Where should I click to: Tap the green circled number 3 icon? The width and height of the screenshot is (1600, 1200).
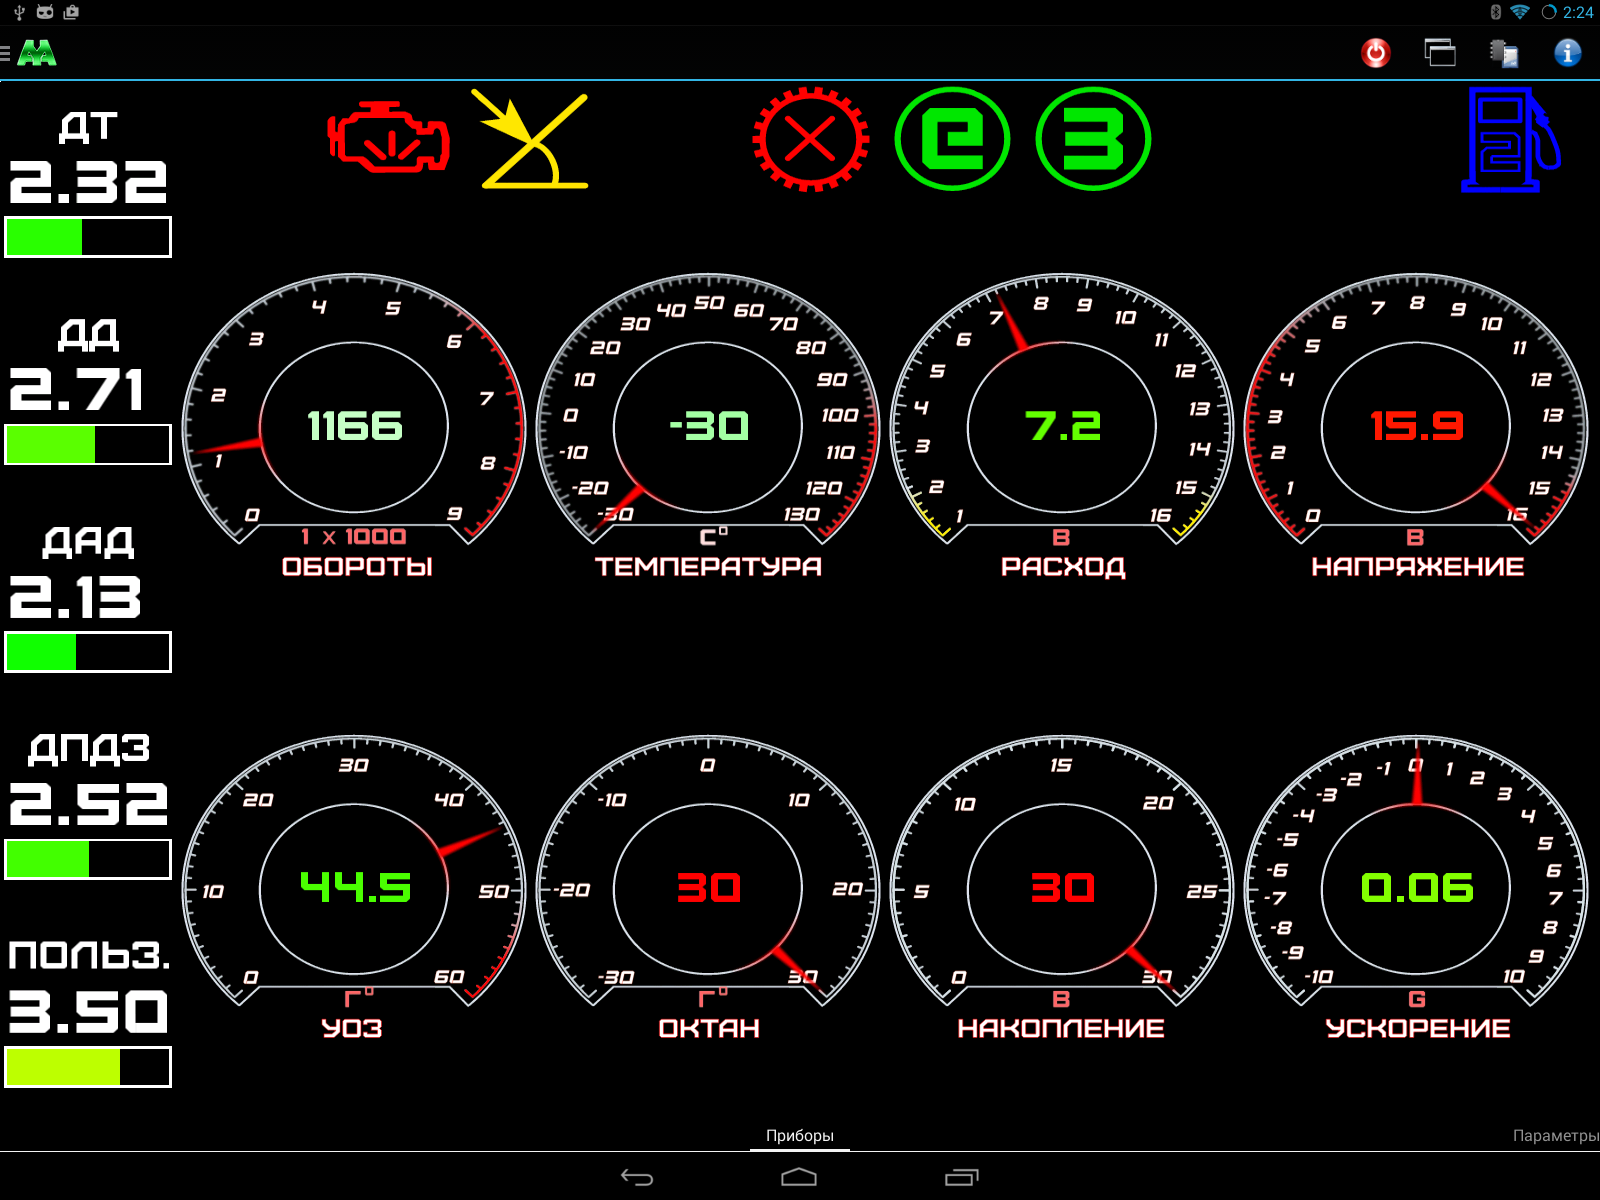pos(1093,139)
